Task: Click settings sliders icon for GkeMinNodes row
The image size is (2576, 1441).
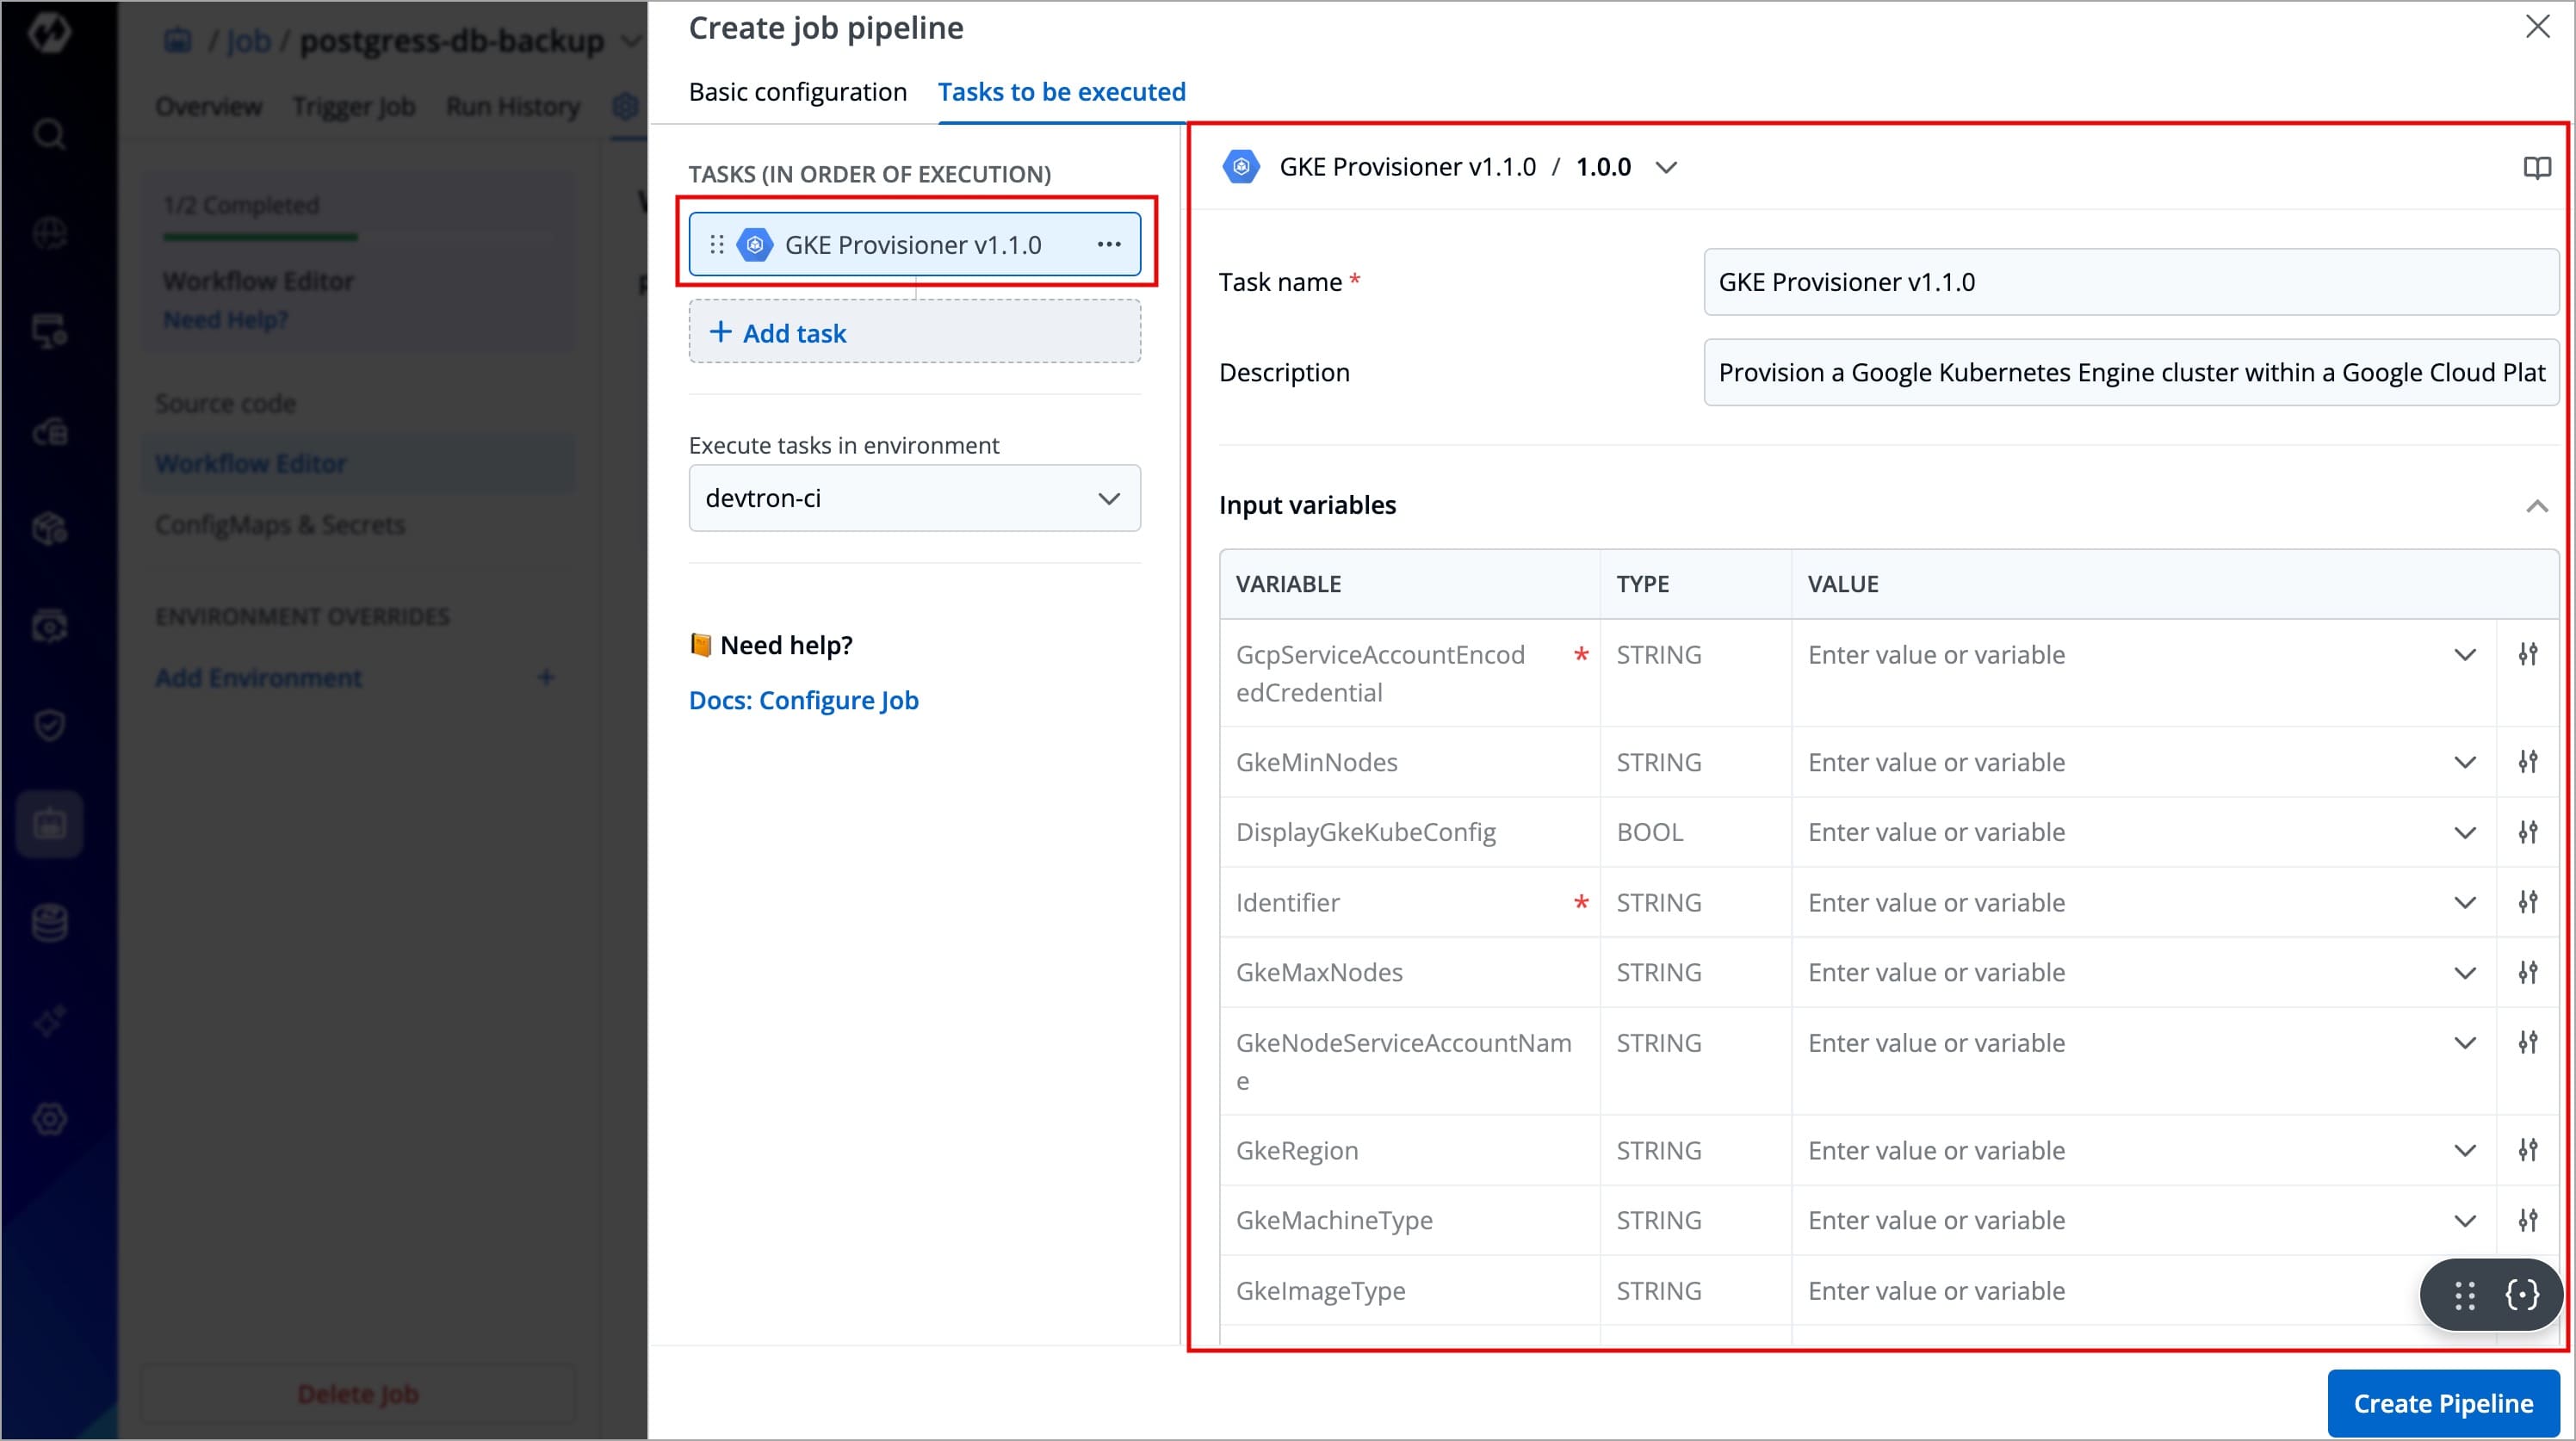Action: coord(2527,762)
